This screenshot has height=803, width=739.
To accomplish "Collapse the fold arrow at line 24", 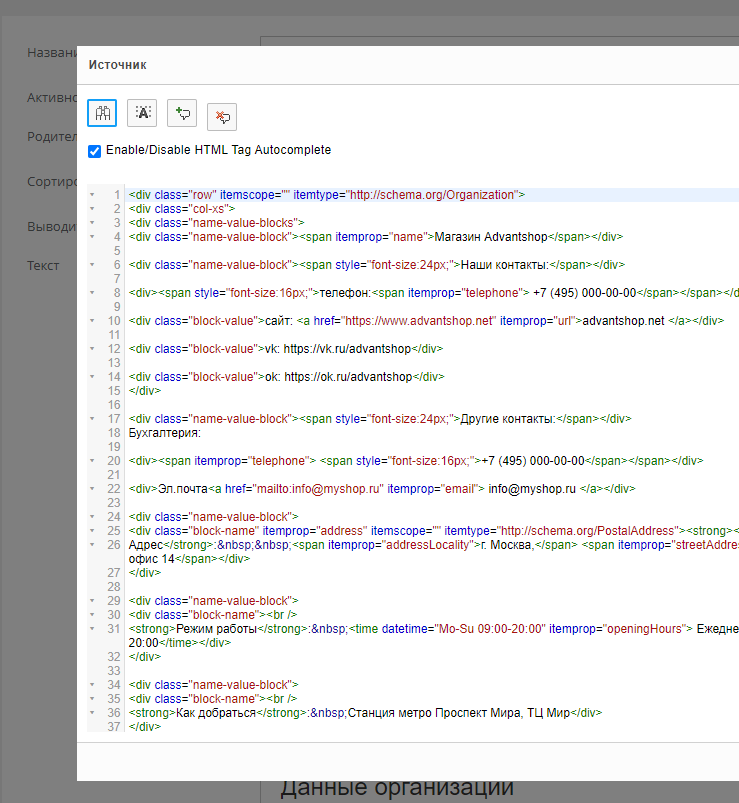I will pyautogui.click(x=93, y=517).
